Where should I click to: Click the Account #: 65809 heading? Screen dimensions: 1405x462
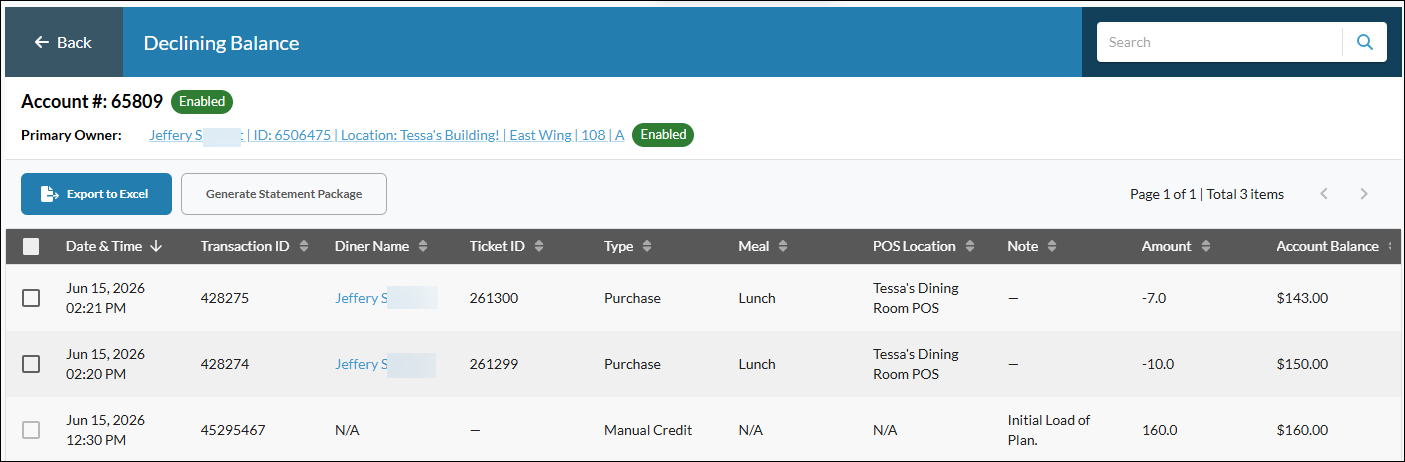[92, 101]
